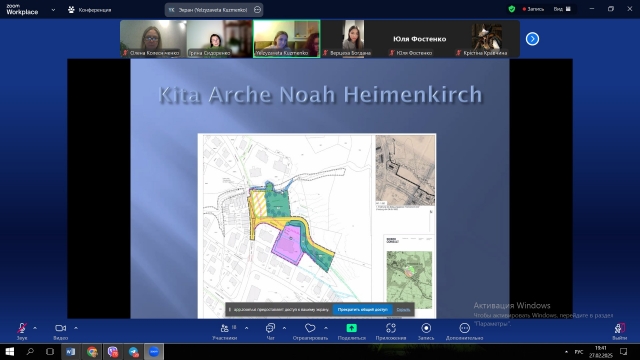Open the Zoom Workplace dropdown arrow

(53, 10)
